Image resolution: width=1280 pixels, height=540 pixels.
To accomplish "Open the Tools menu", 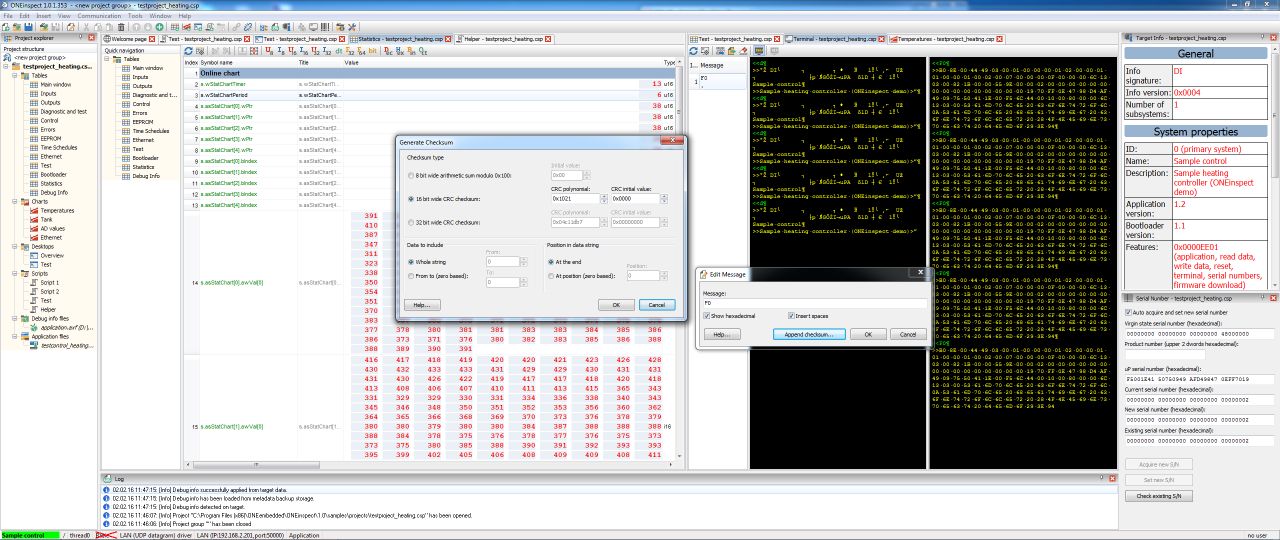I will (x=135, y=16).
